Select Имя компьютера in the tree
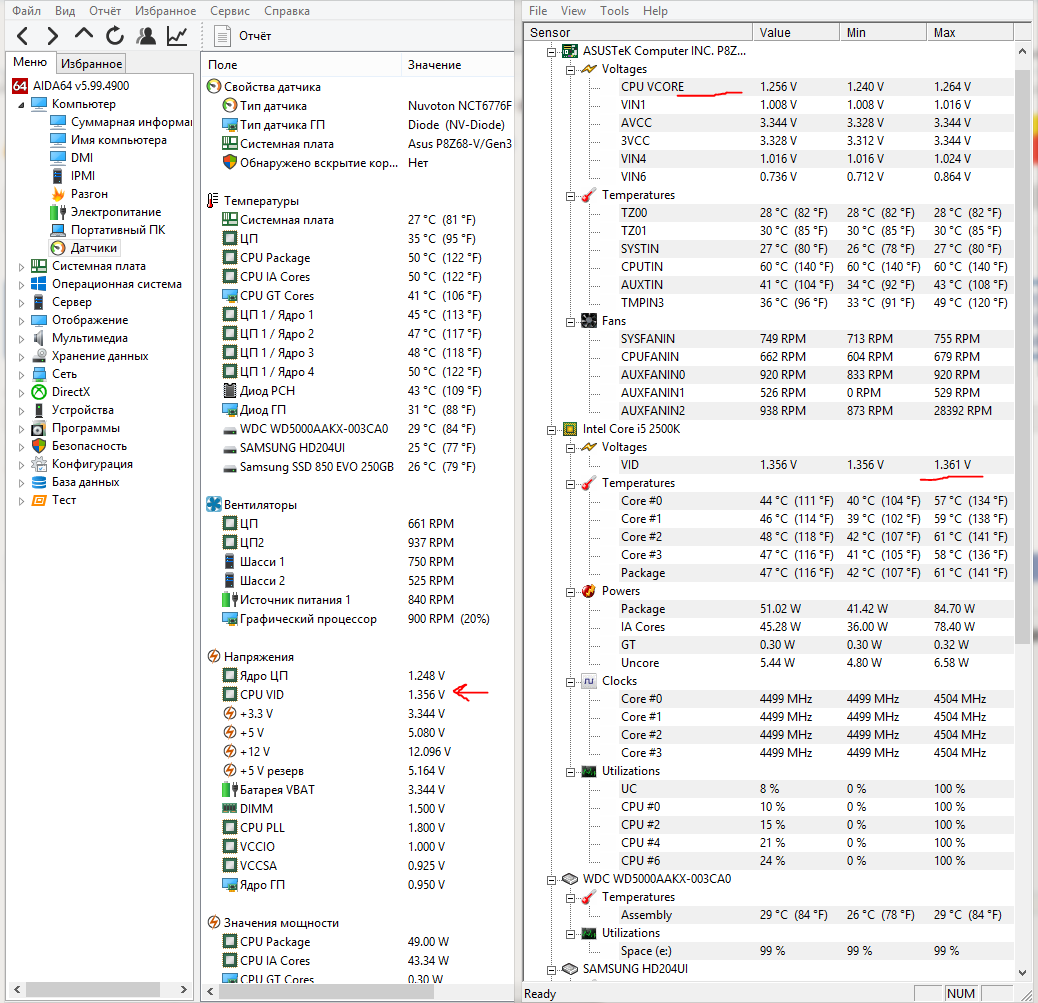This screenshot has width=1038, height=1003. coord(109,140)
